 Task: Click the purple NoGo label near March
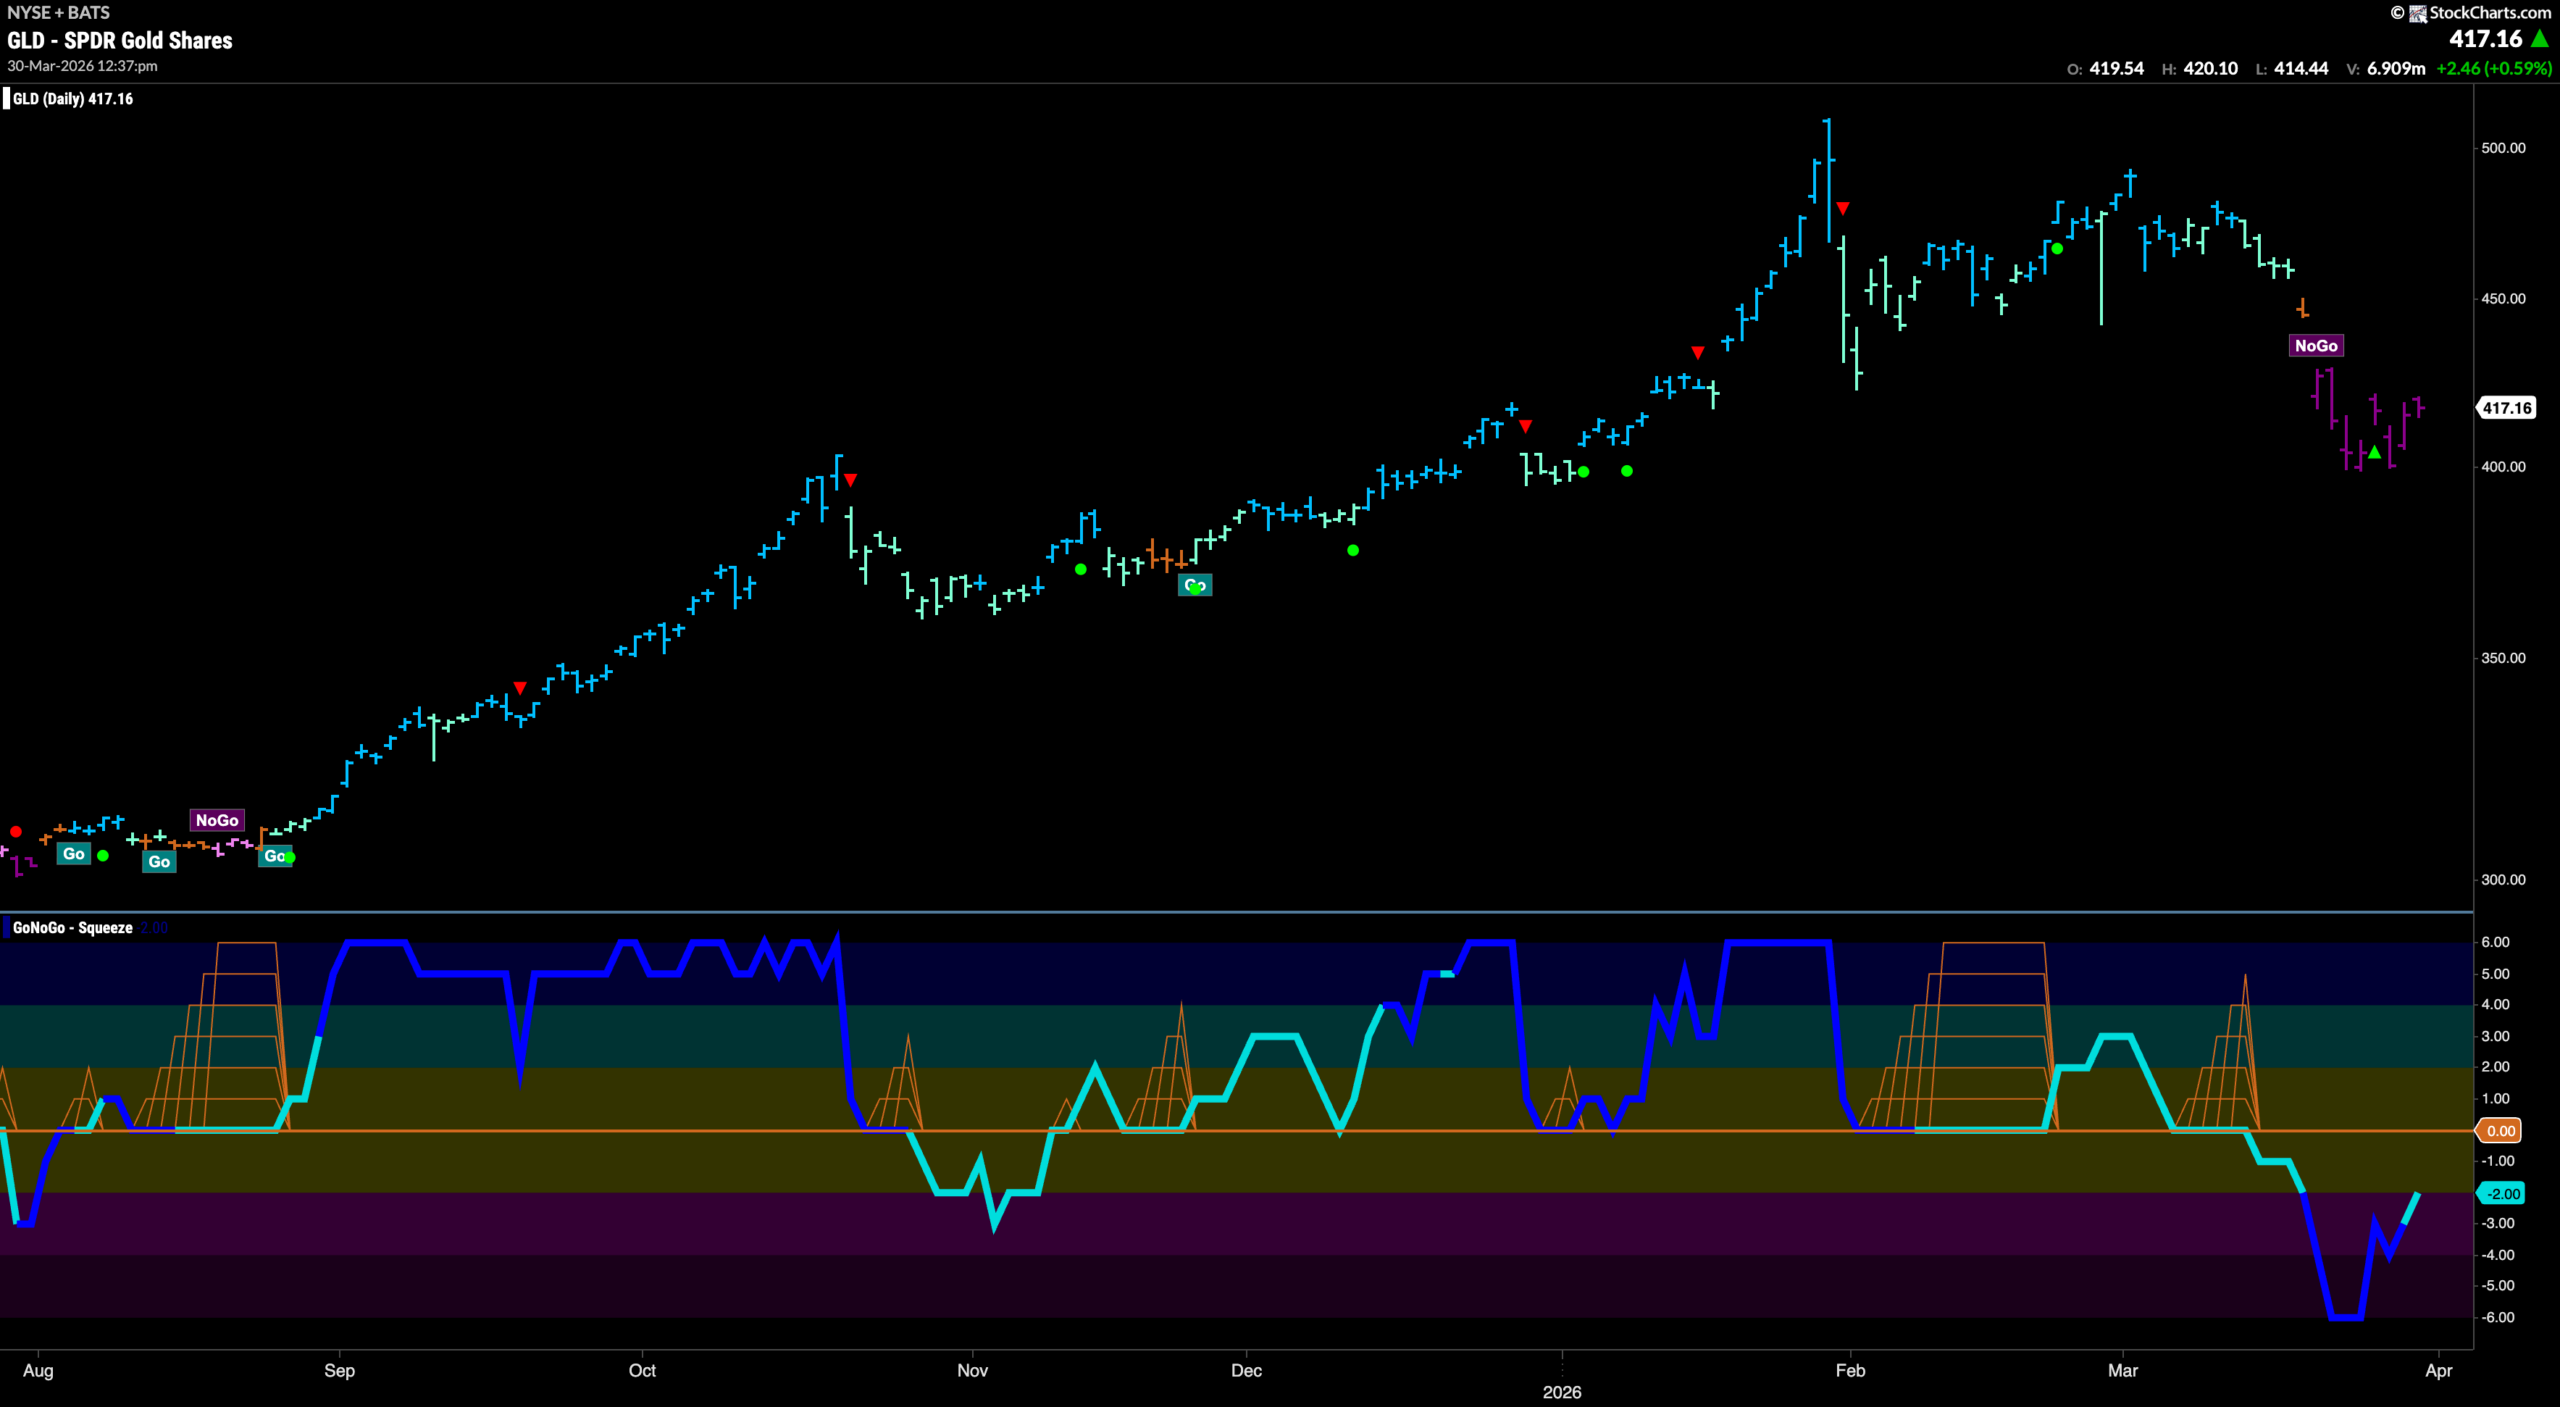tap(2315, 345)
